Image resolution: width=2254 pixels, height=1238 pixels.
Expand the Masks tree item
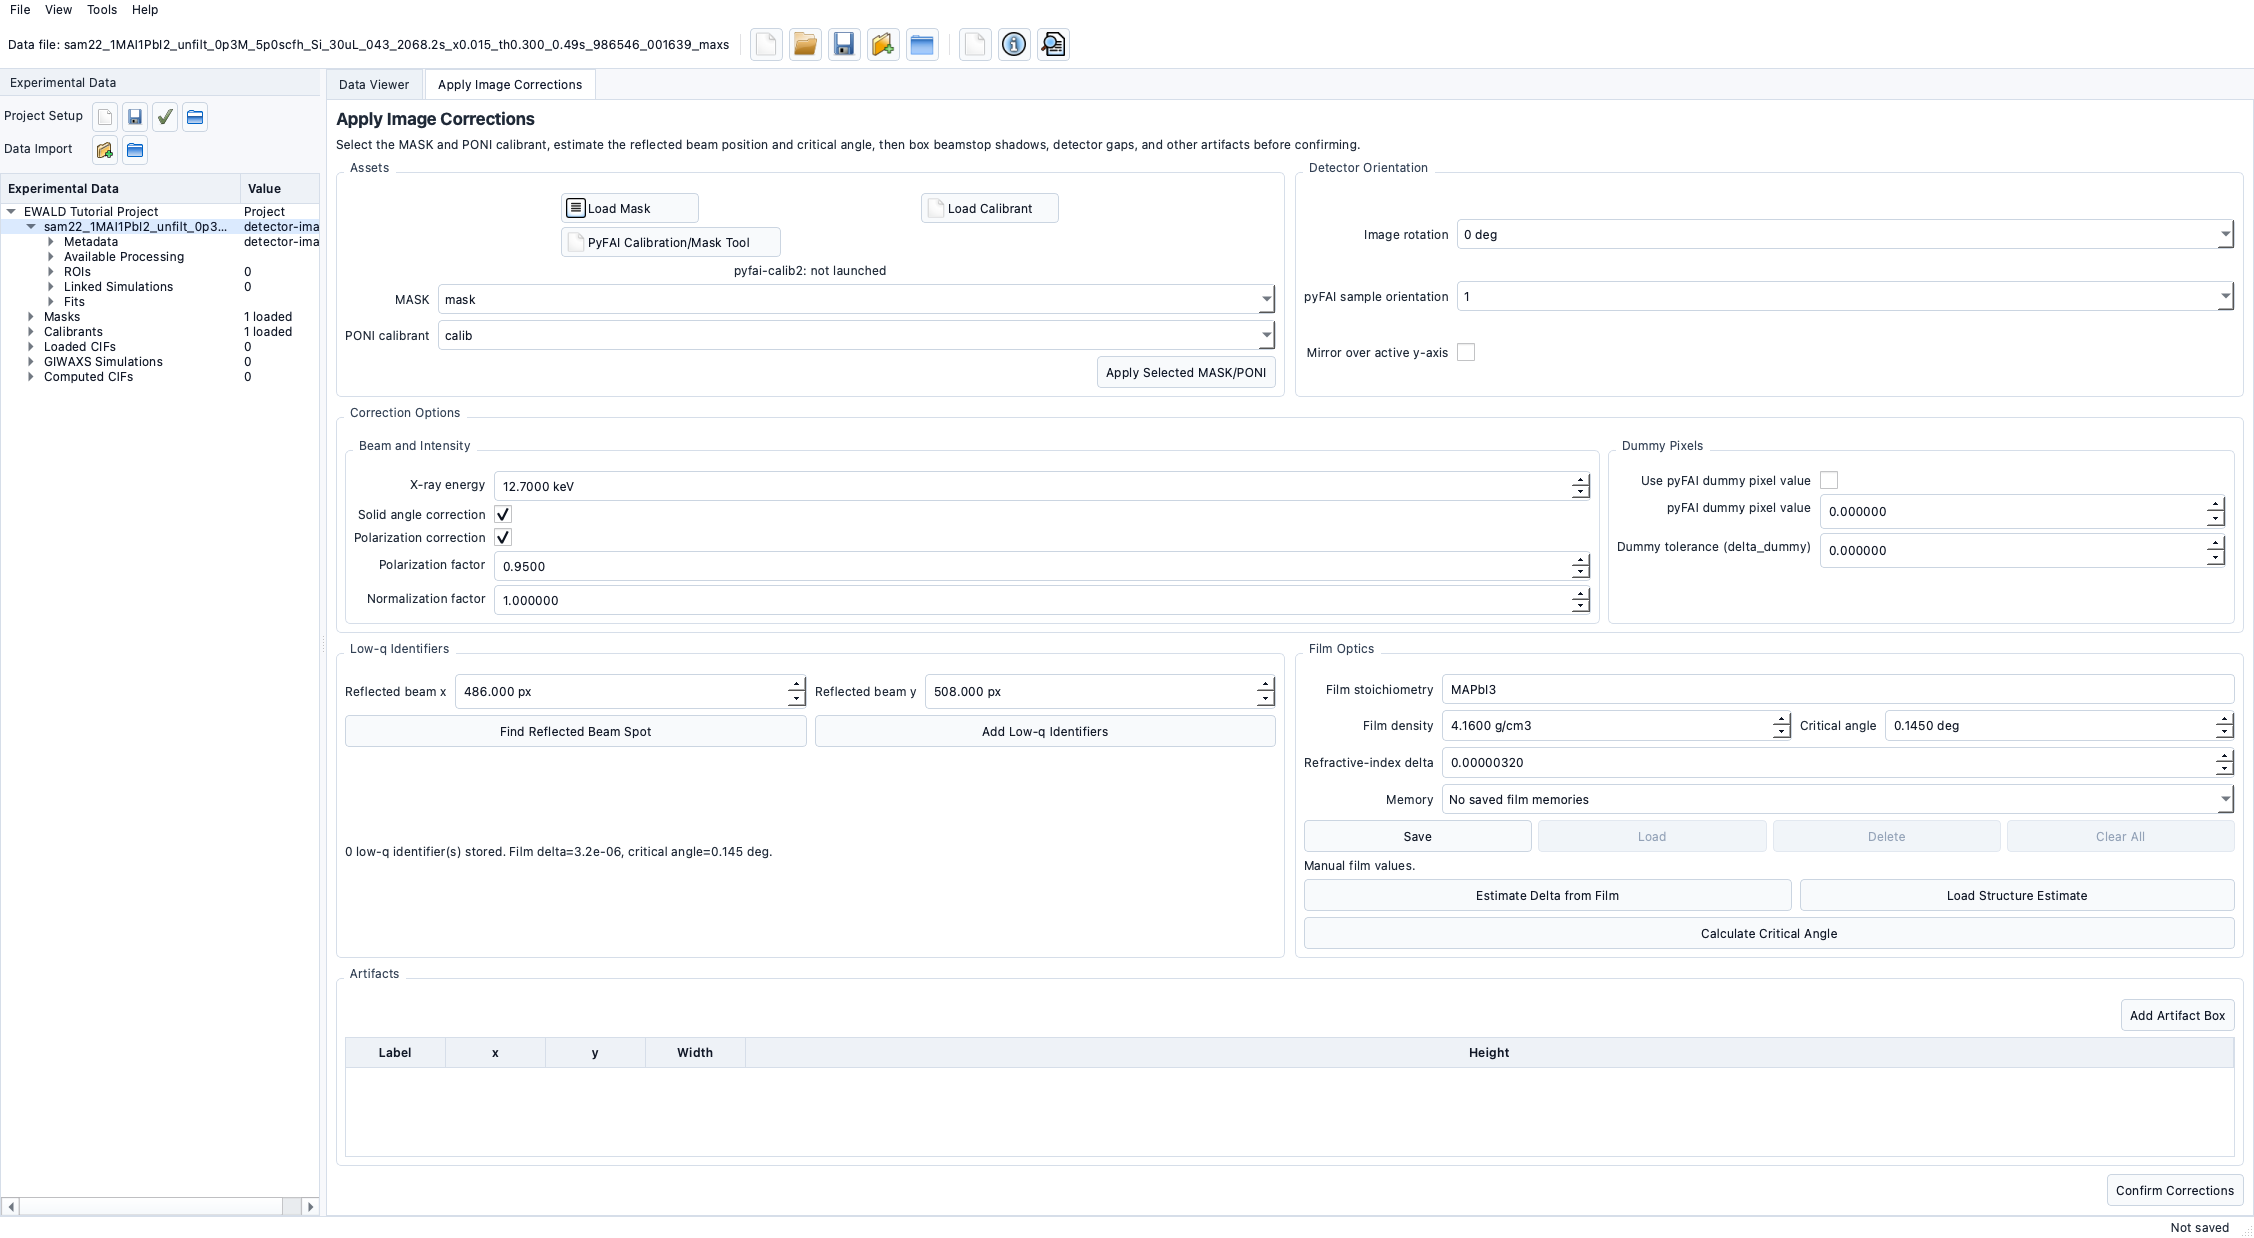tap(31, 317)
